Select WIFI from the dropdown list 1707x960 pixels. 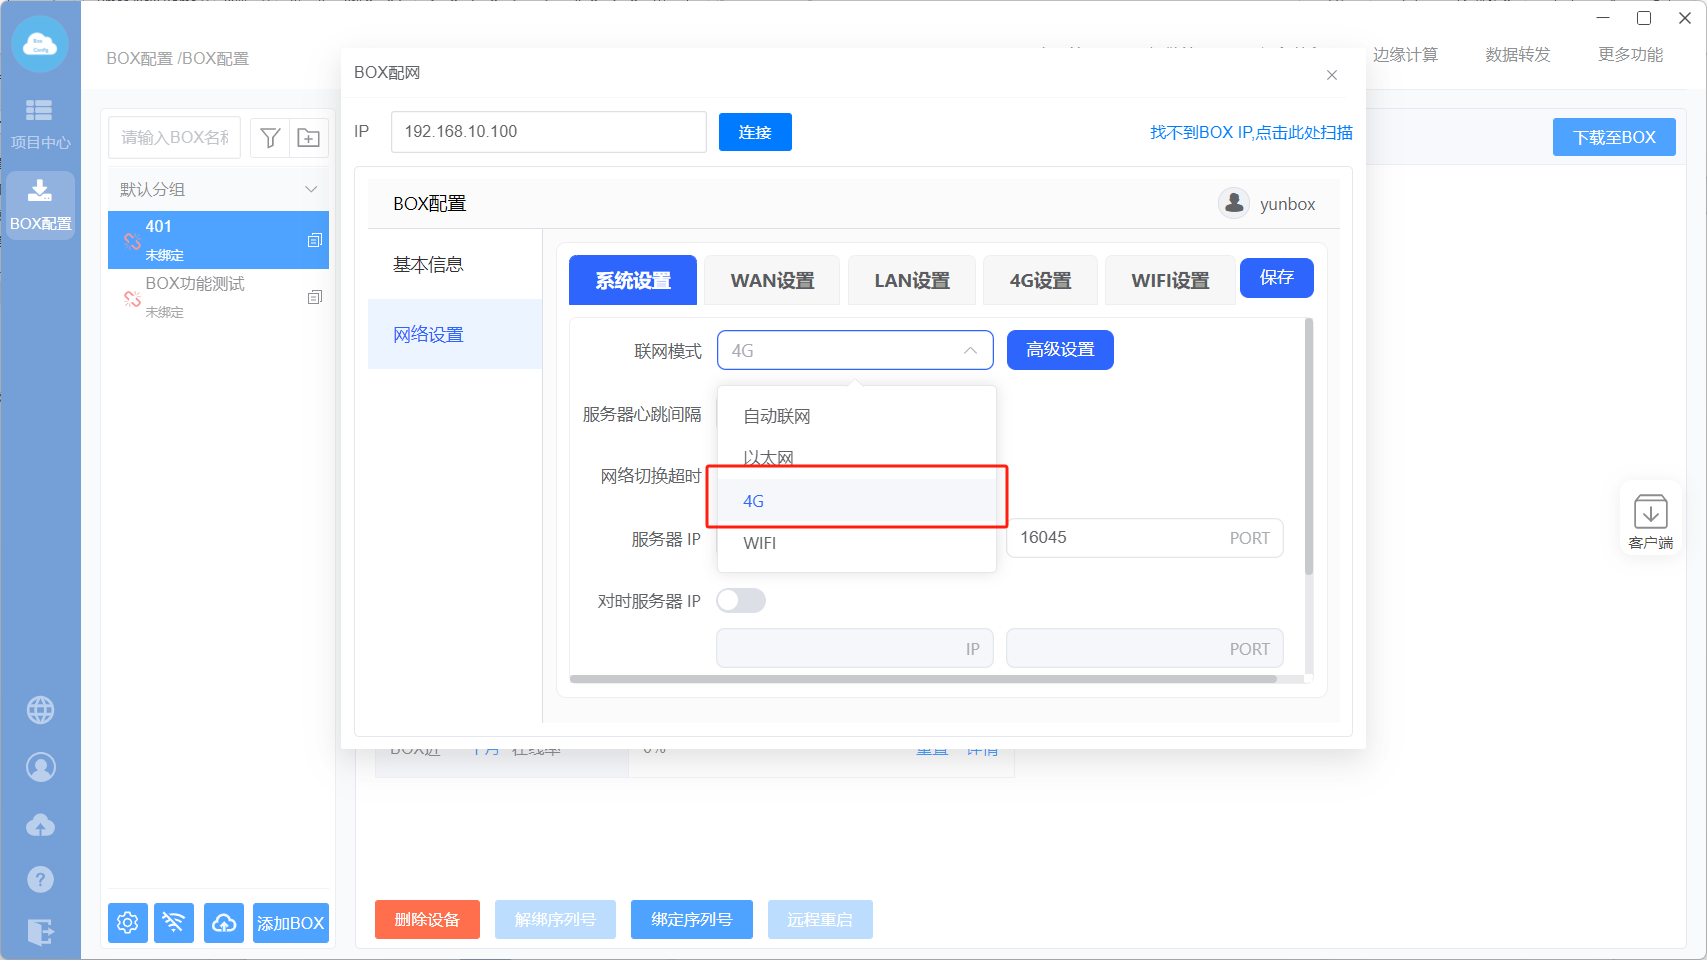pyautogui.click(x=760, y=543)
